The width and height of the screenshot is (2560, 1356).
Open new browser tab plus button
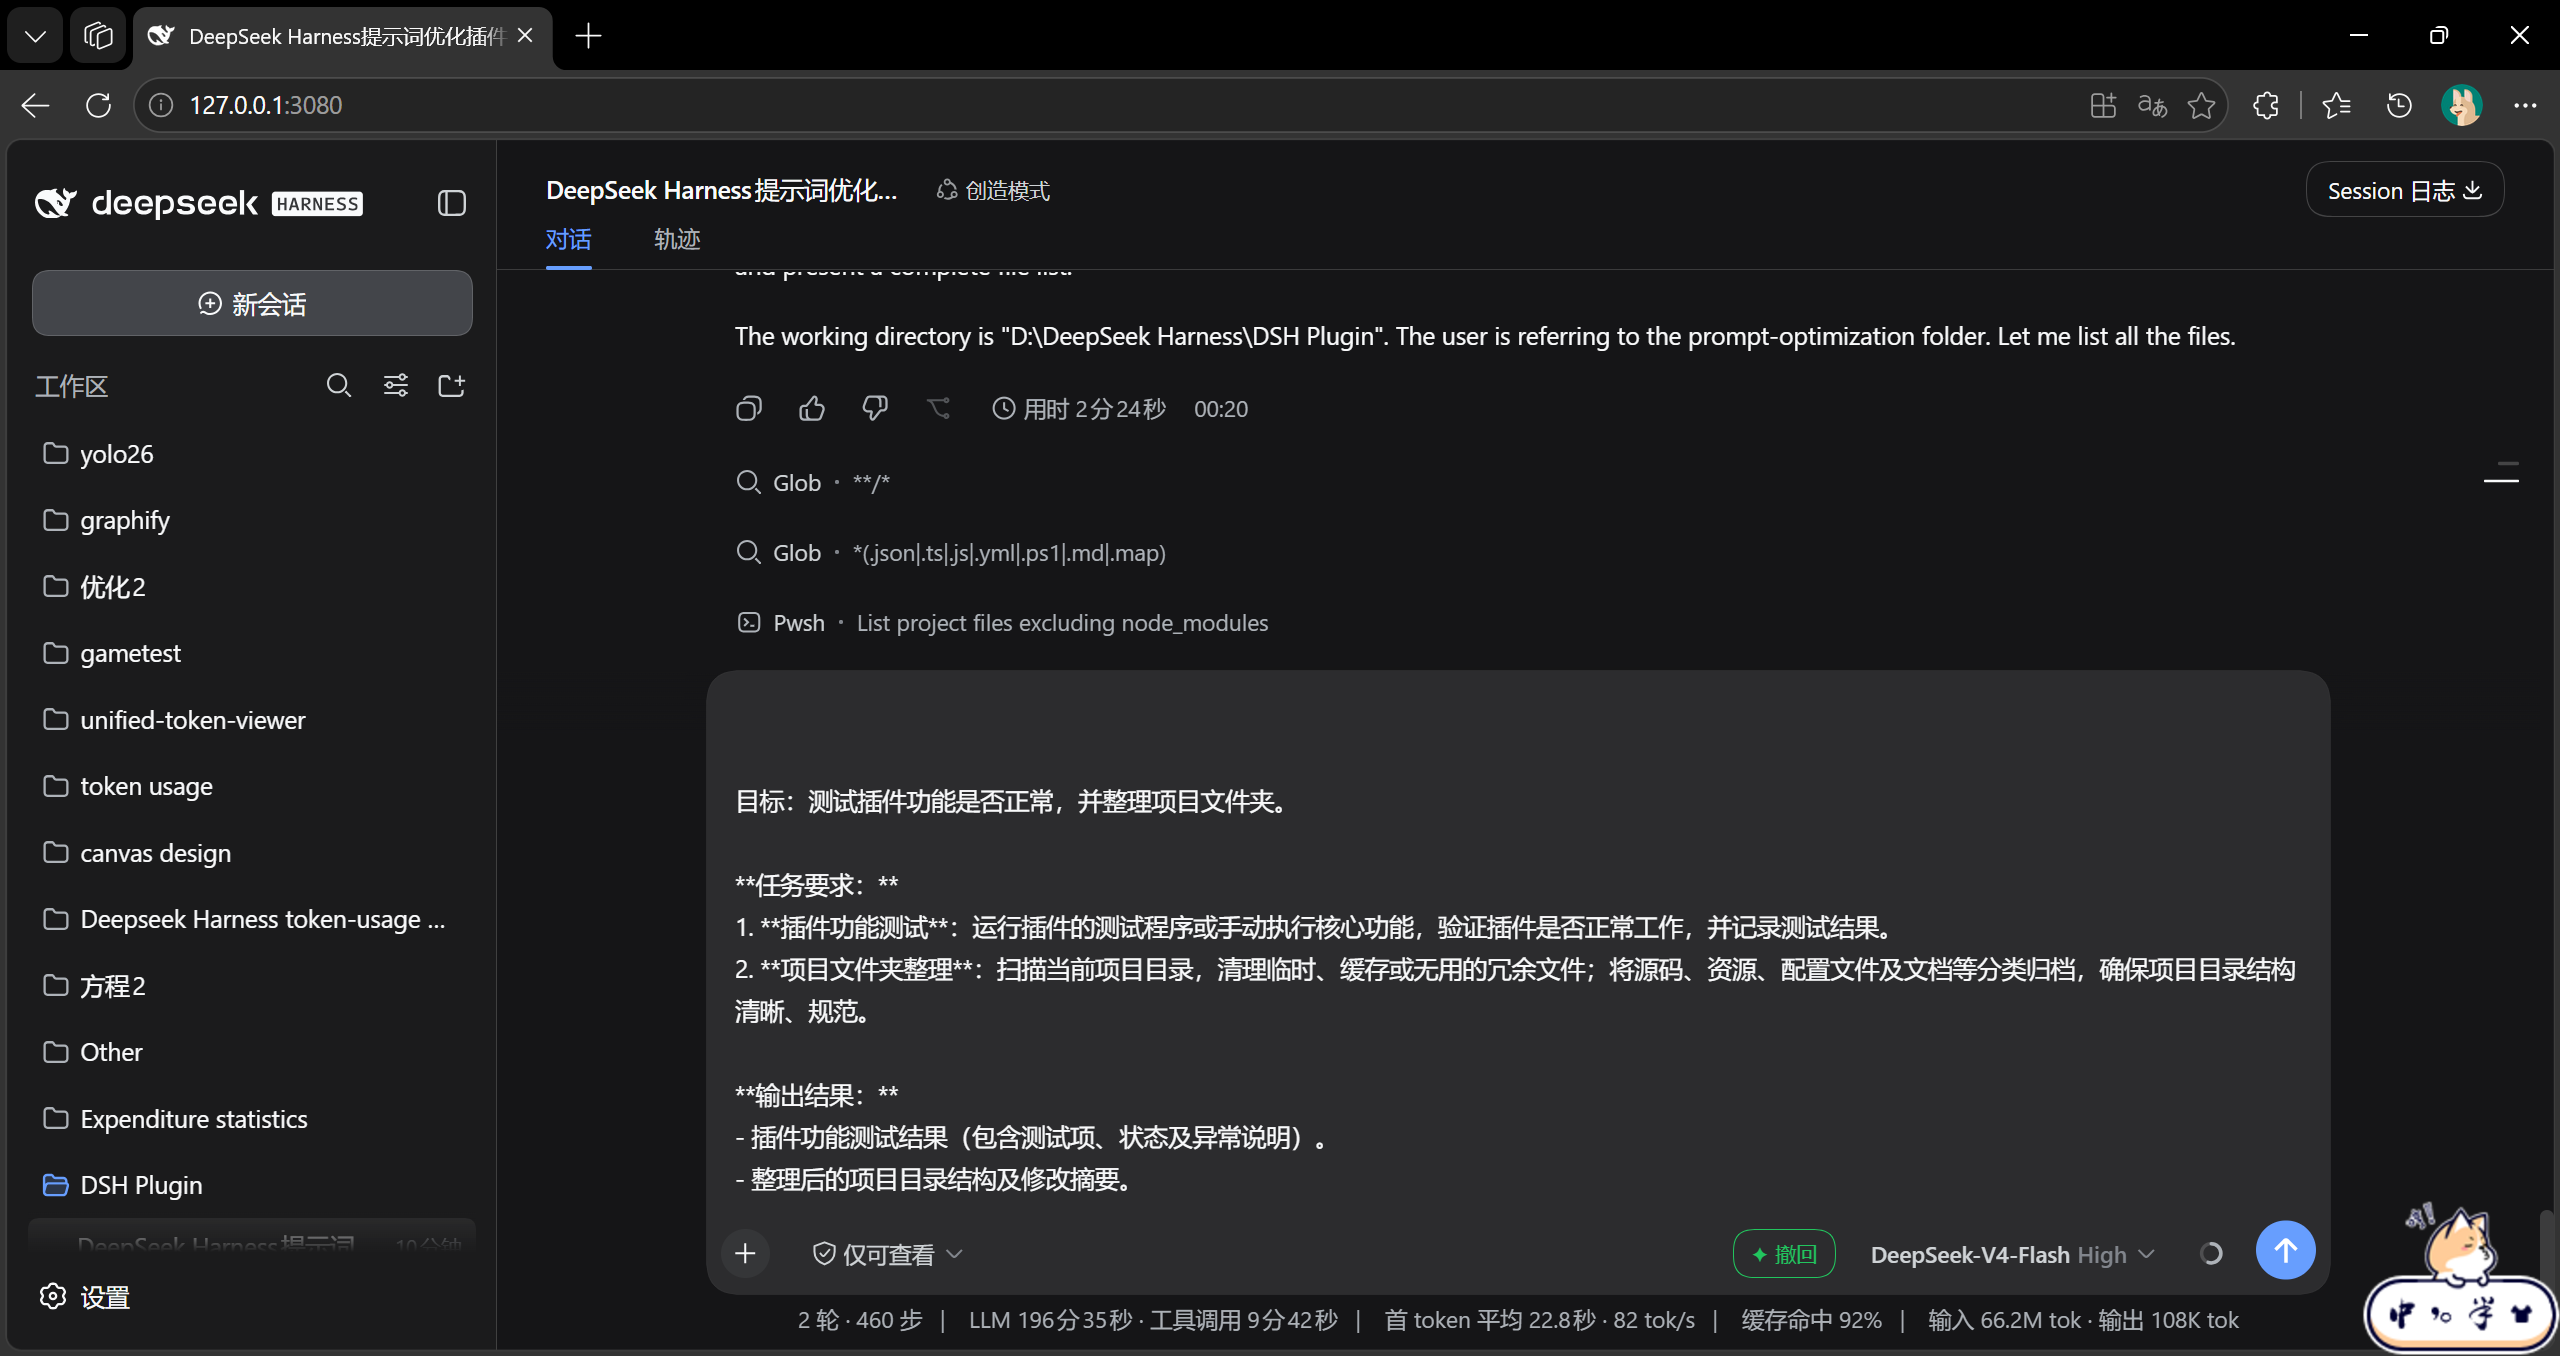pyautogui.click(x=588, y=36)
